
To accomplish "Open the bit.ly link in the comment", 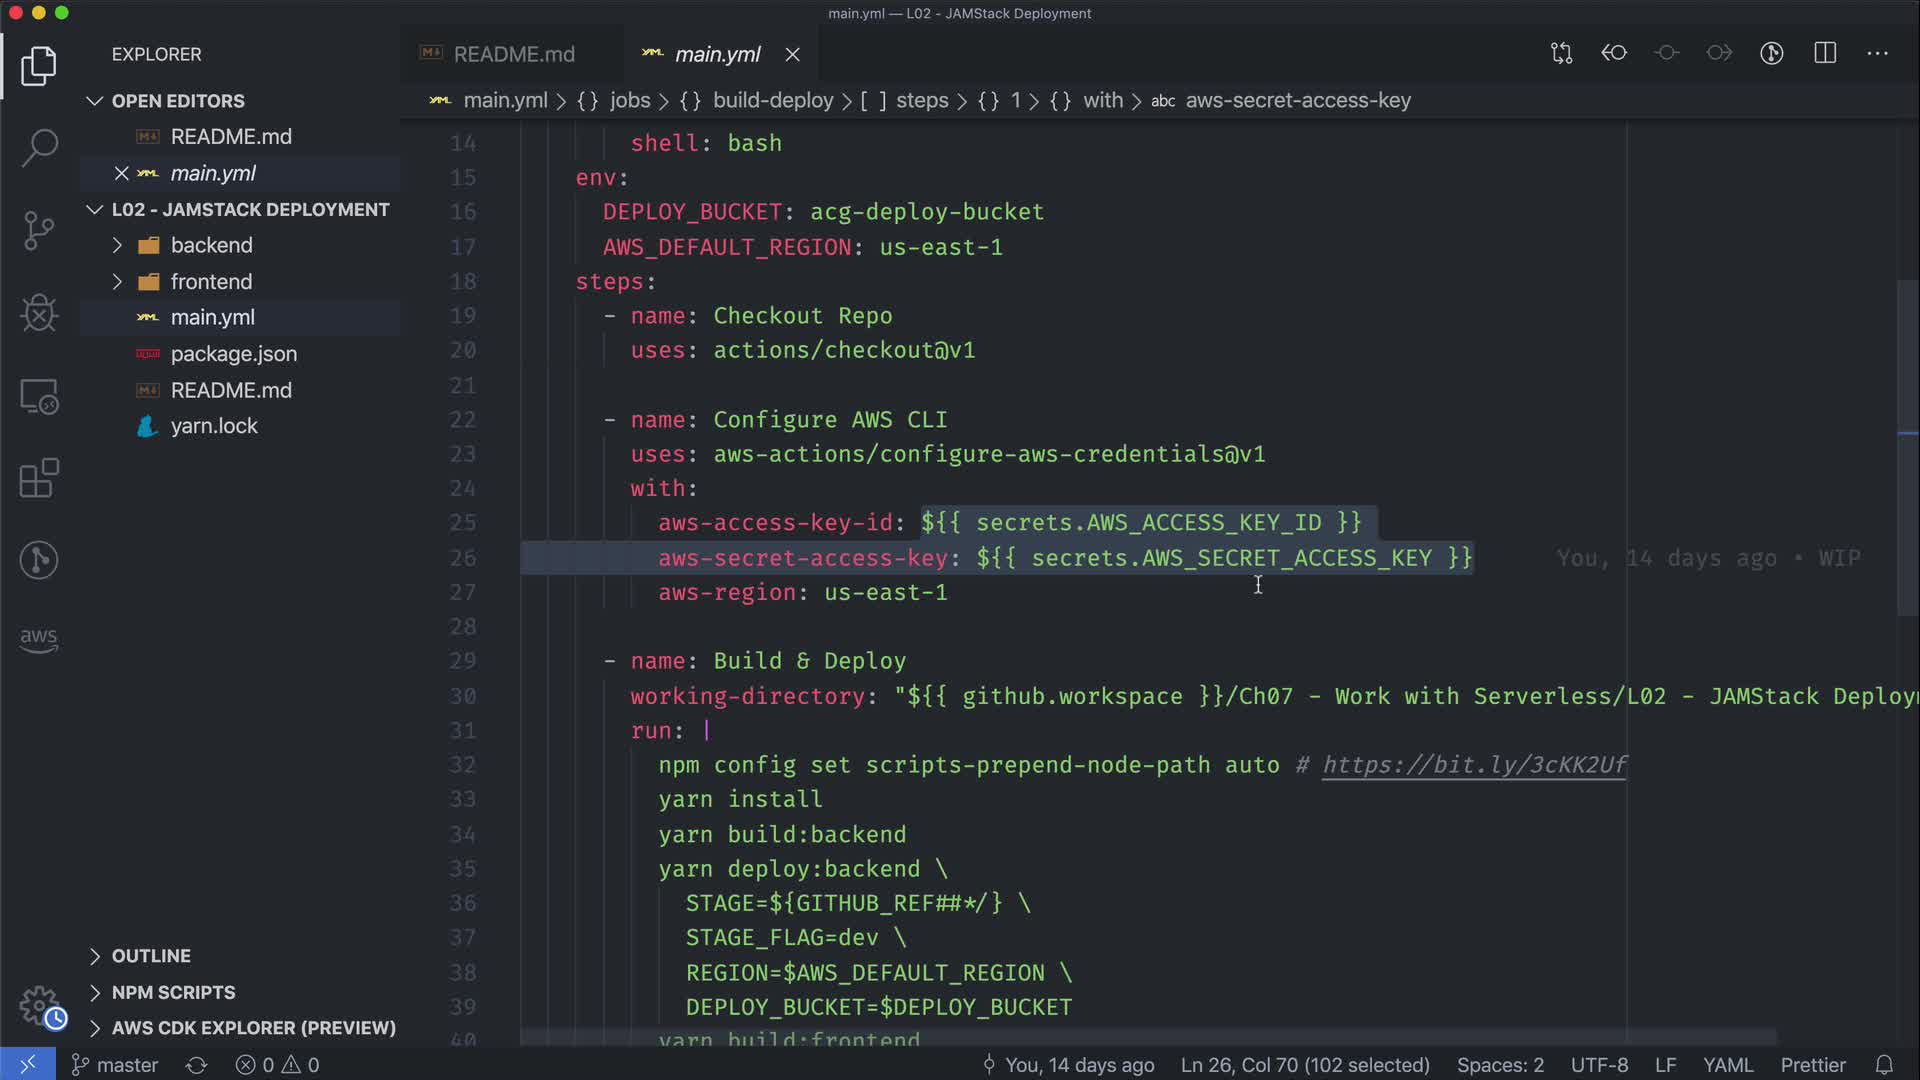I will tap(1474, 765).
